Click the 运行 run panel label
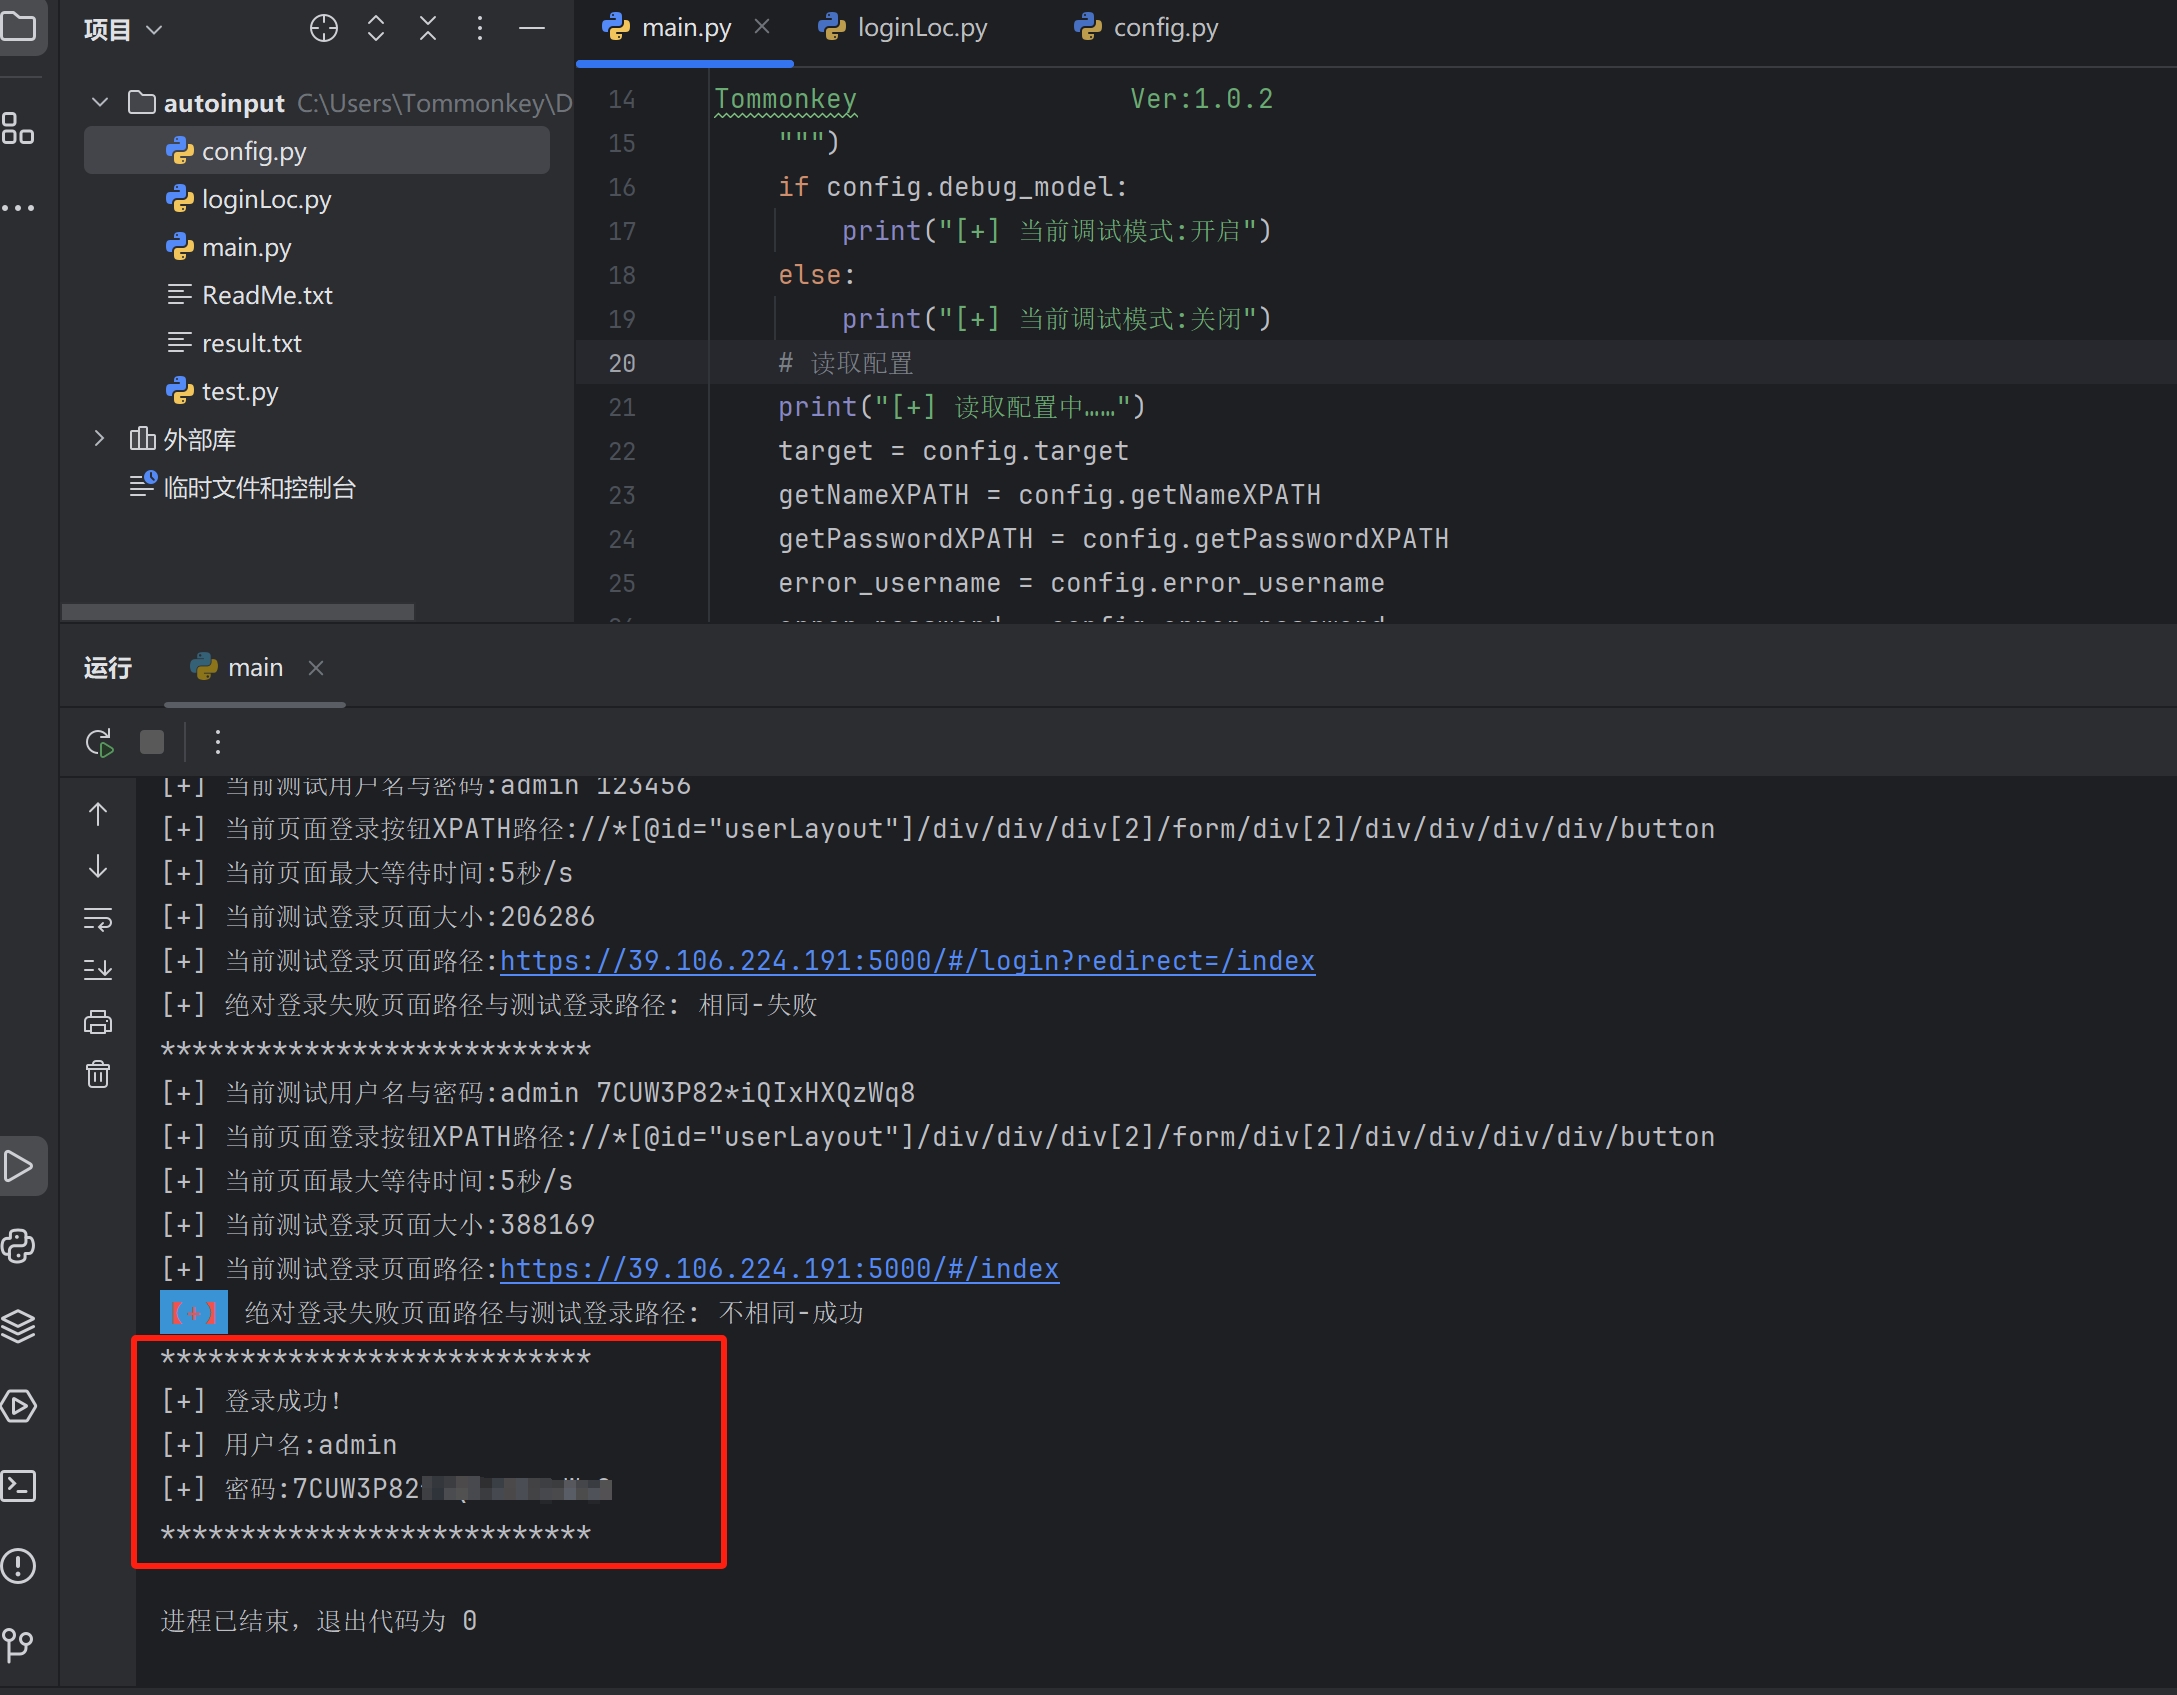 108,667
